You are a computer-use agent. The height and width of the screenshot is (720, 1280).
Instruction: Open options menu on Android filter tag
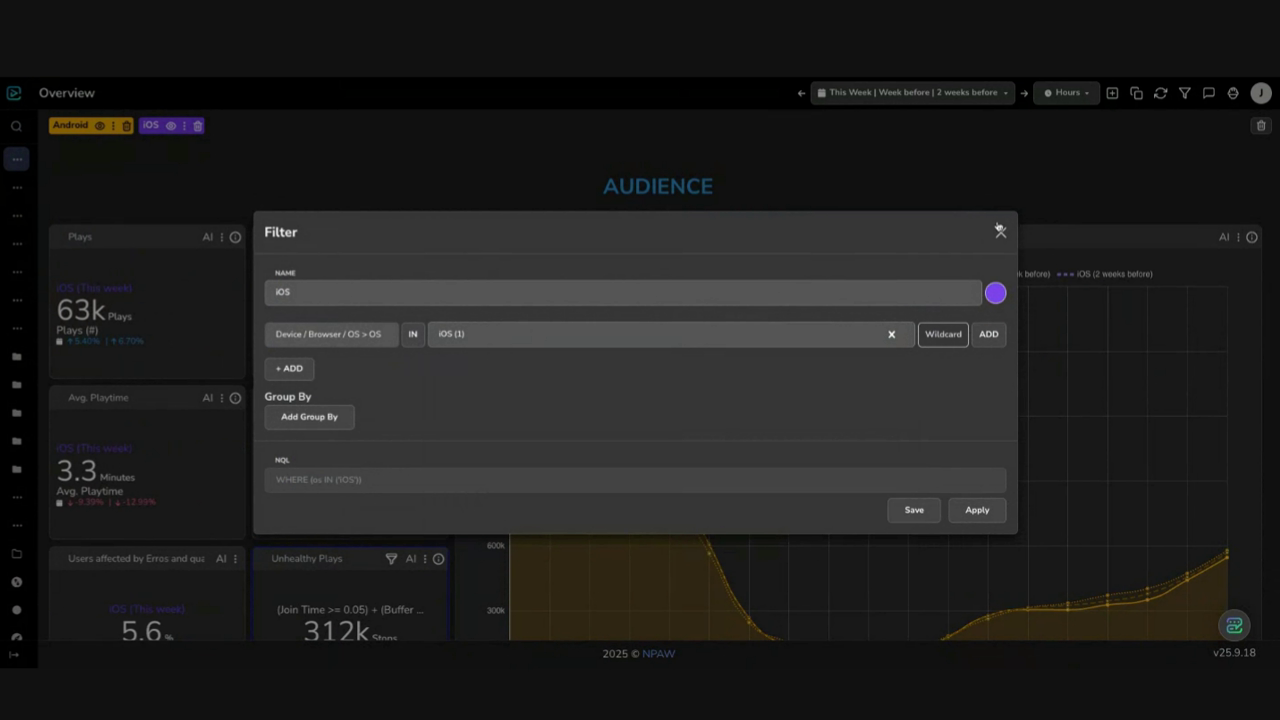pos(113,126)
